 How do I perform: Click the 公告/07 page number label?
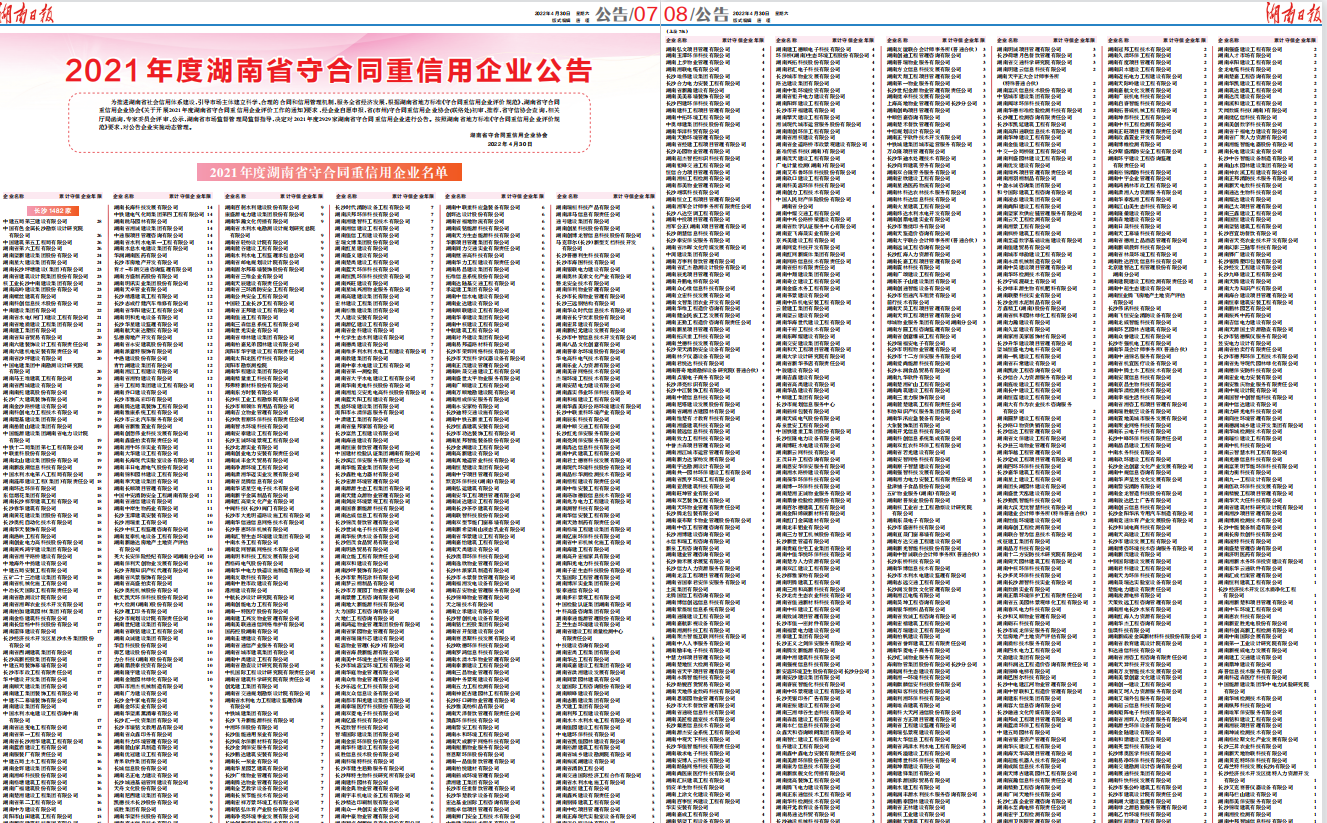(x=626, y=14)
